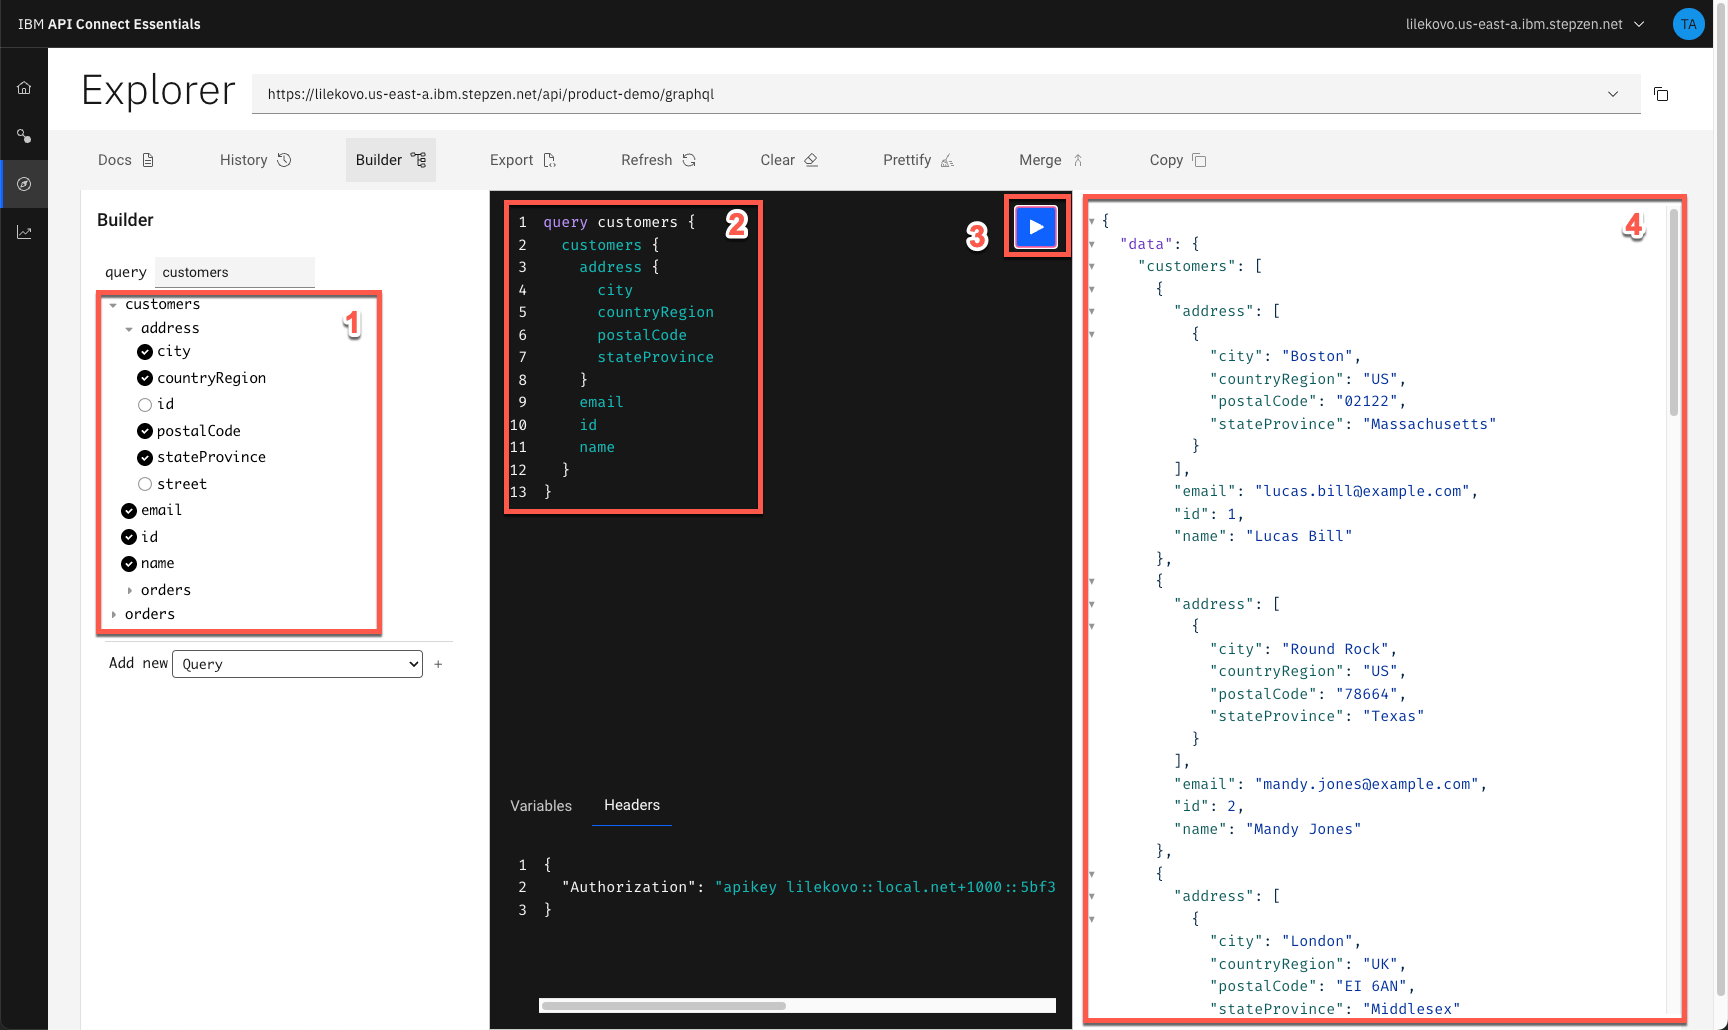
Task: Click the Clear icon to reset the query
Action: coord(810,159)
